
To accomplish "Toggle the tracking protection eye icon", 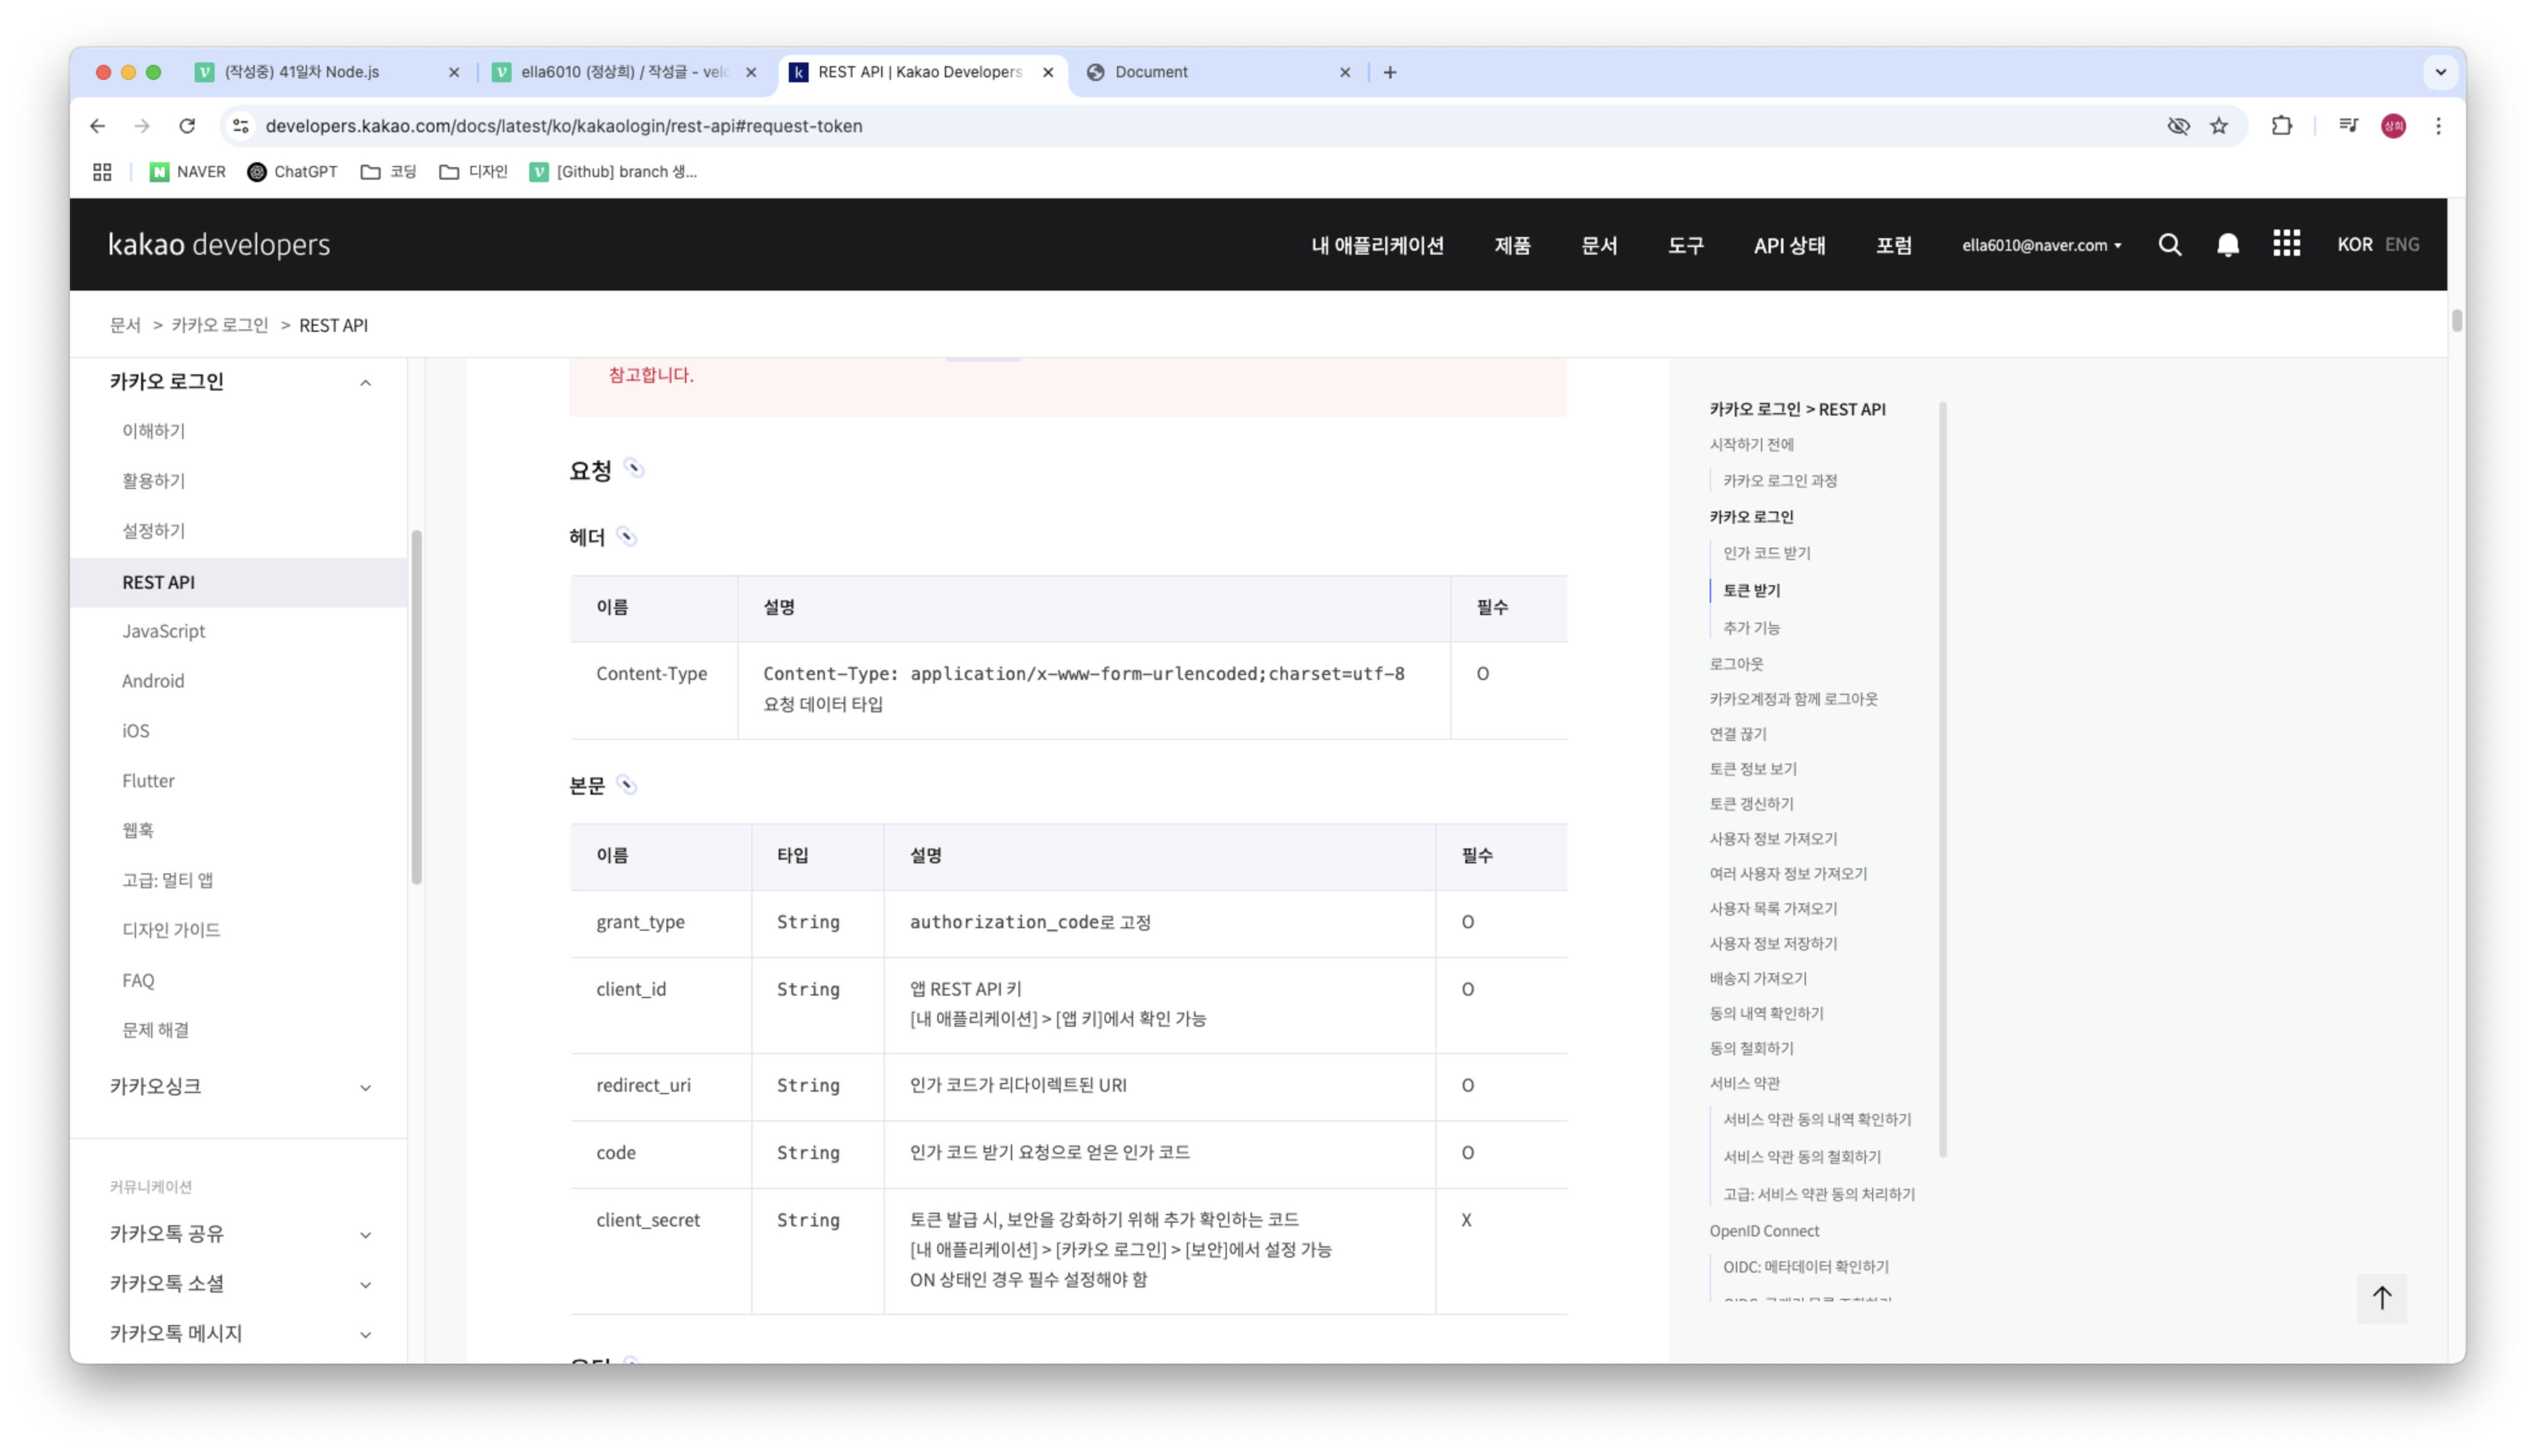I will (x=2178, y=126).
